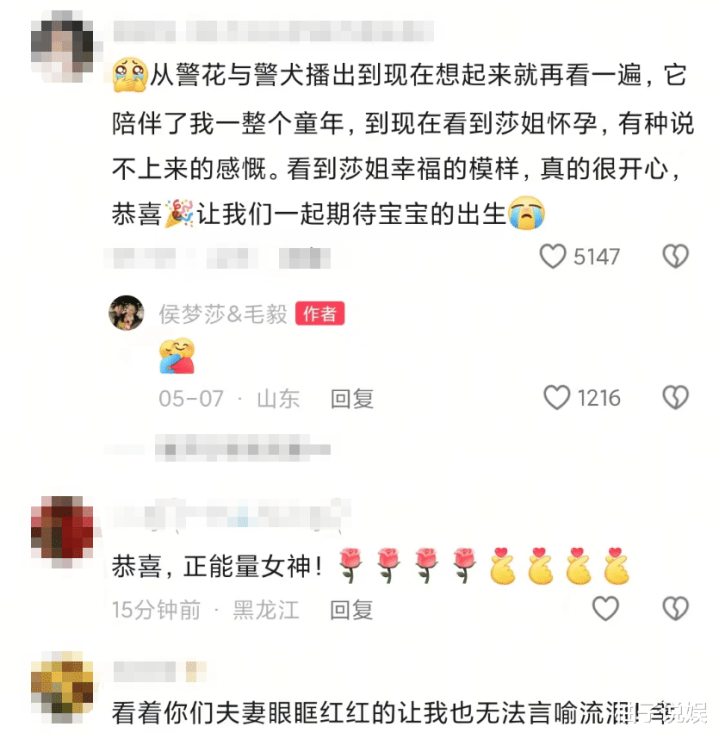The image size is (719, 739).
Task: Select the 恭喜，正能量女神 comment text
Action: 217,566
